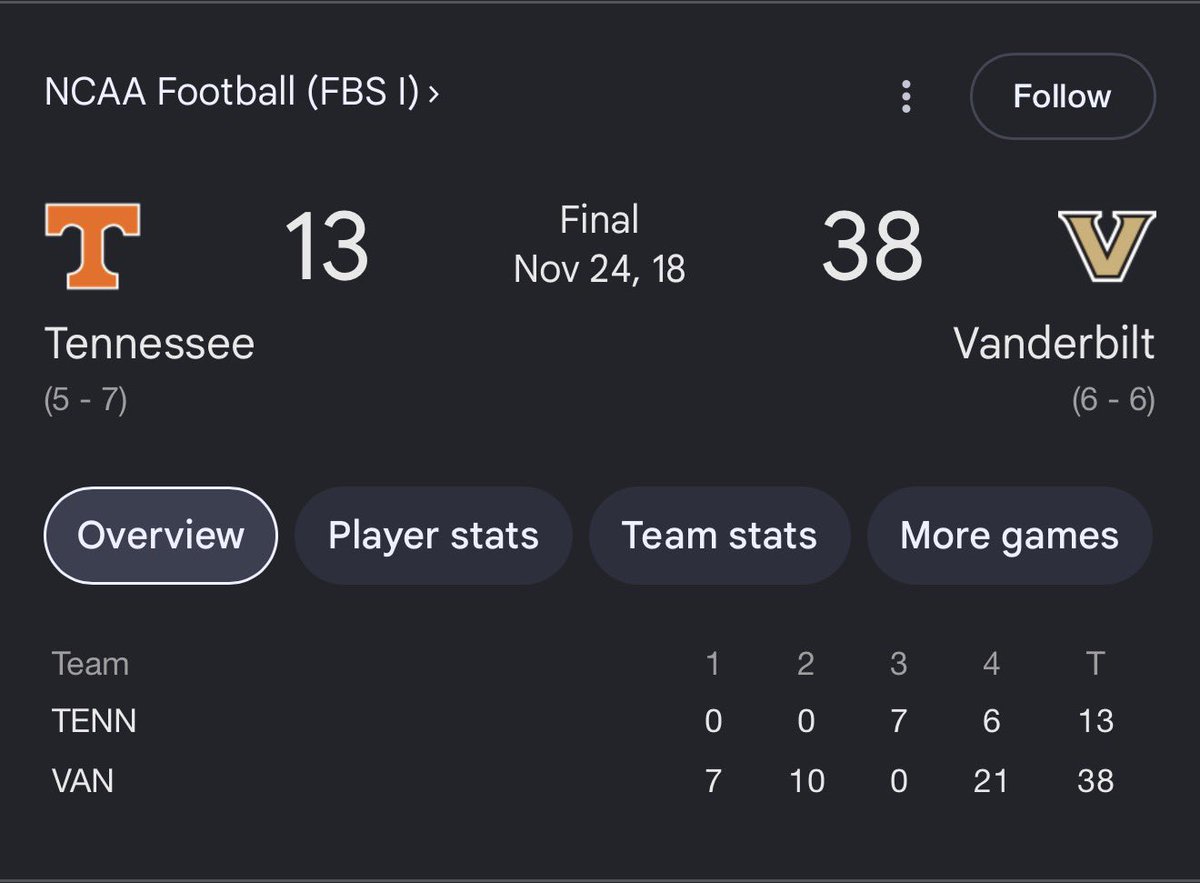Click the Tennessee orange T logo

pyautogui.click(x=92, y=246)
